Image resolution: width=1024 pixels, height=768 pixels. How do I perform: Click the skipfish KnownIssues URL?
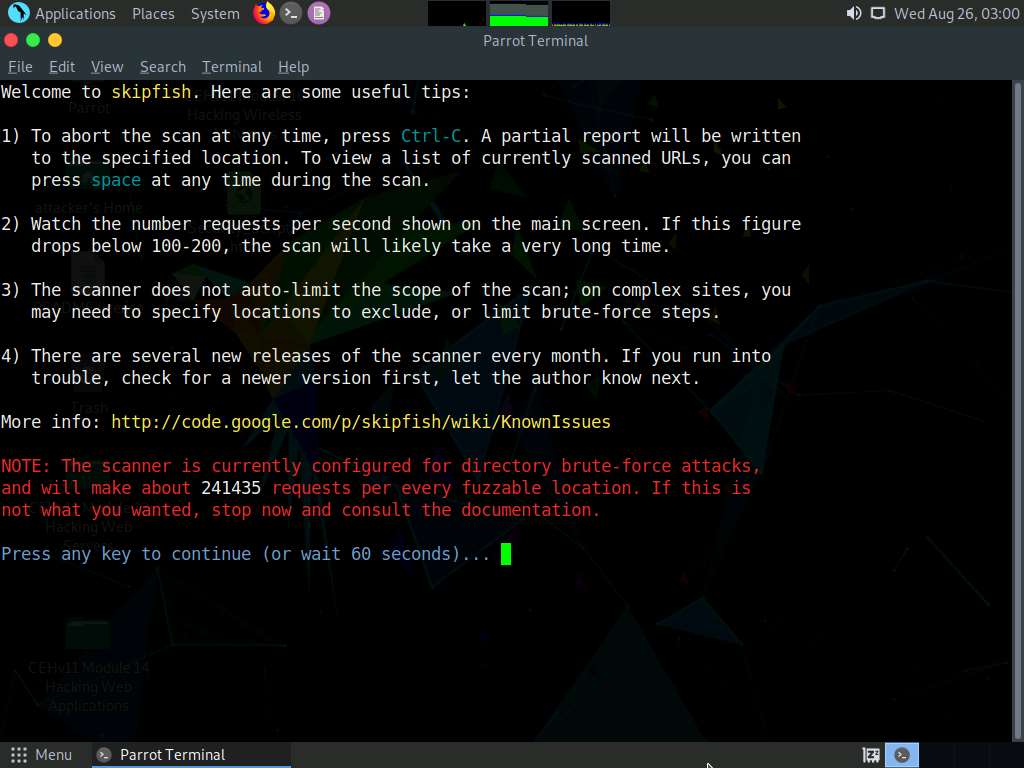[361, 422]
